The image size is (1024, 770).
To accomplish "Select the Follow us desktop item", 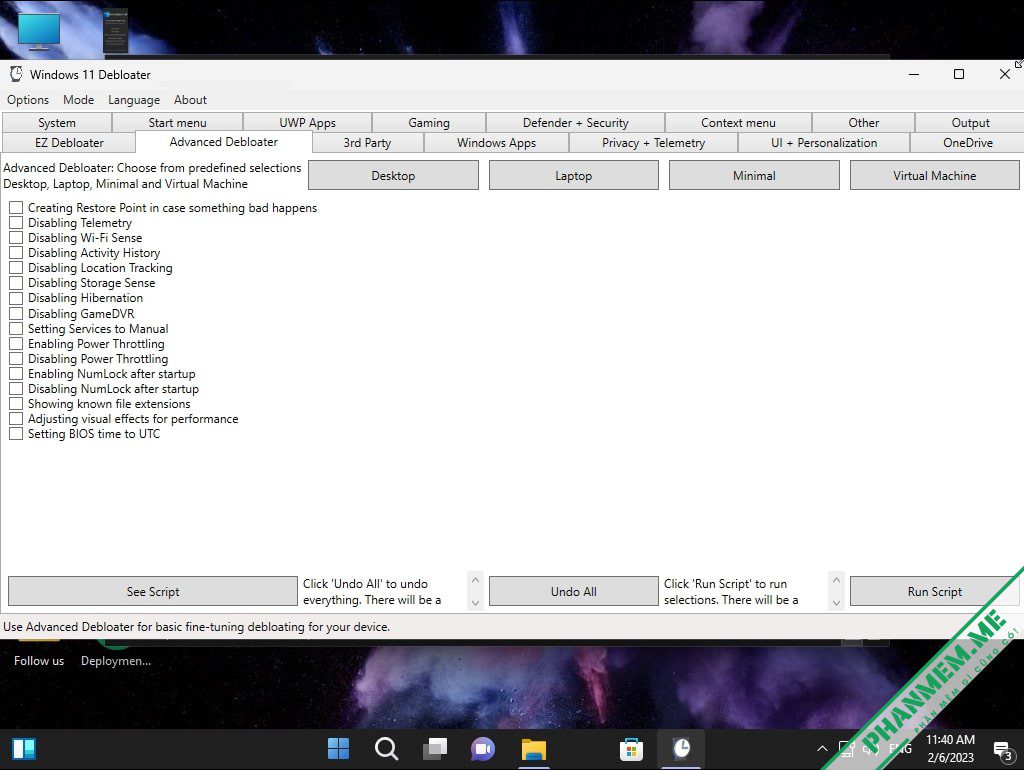I will (39, 661).
